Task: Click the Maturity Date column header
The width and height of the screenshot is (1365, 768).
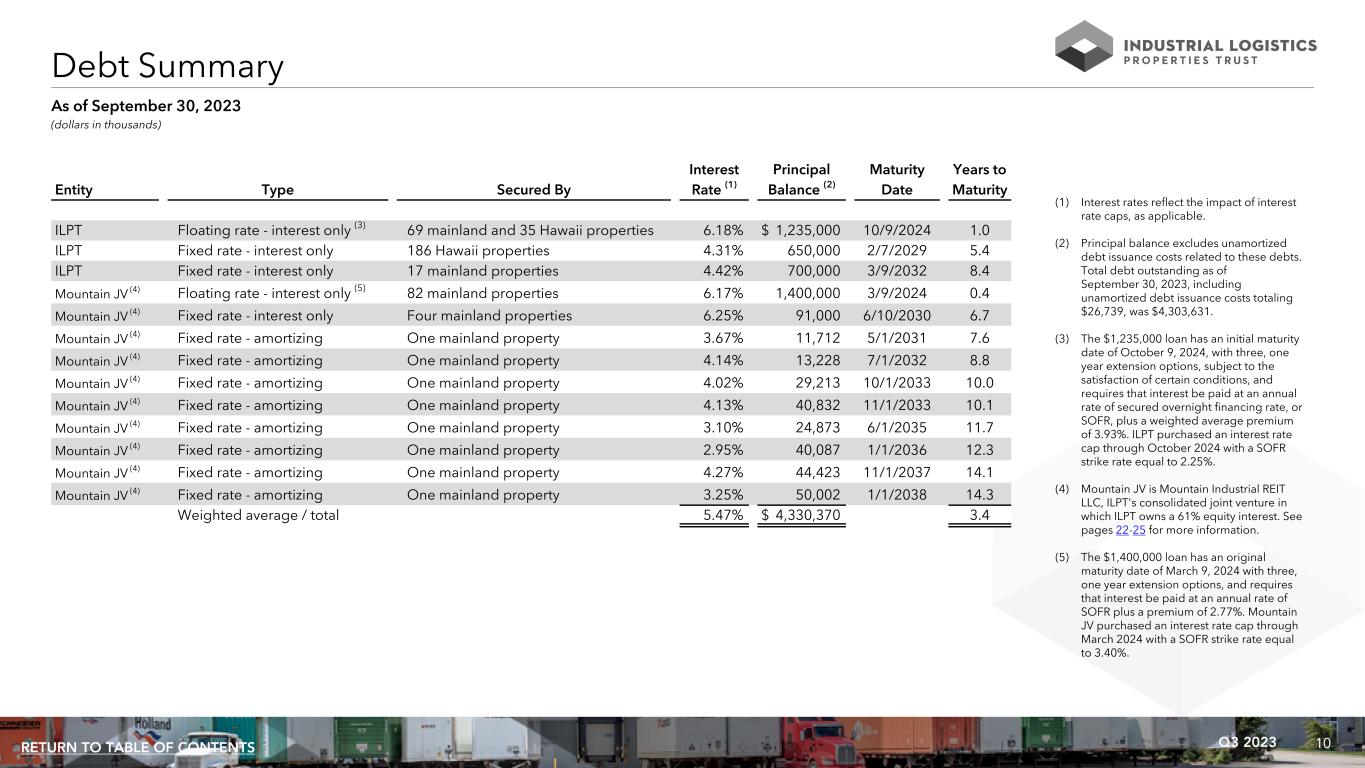Action: 896,180
